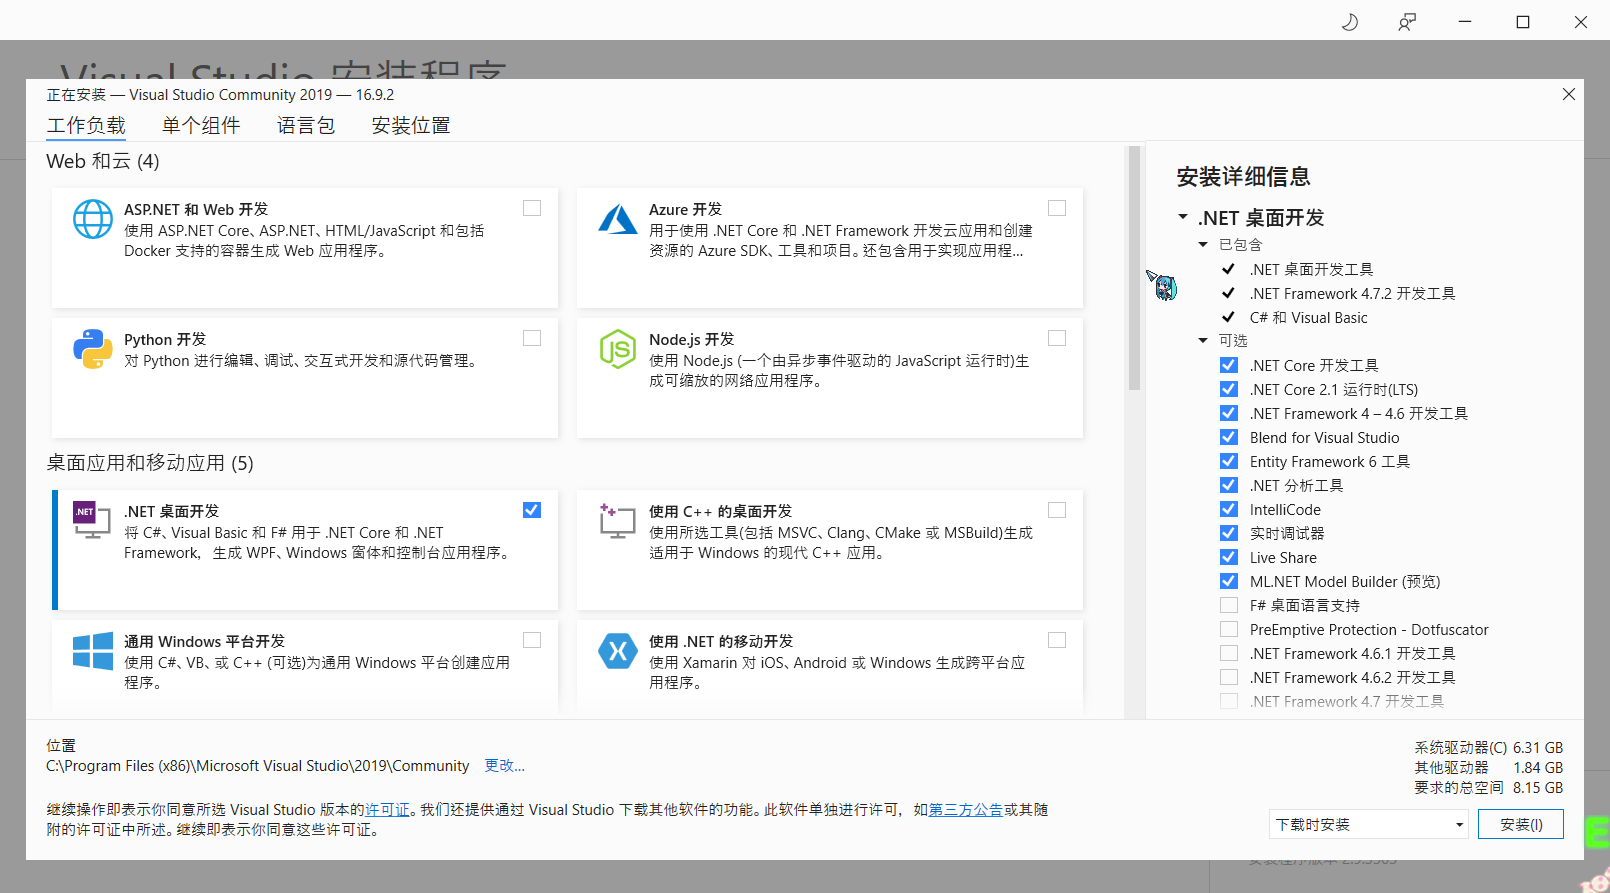Collapse the 已包含 section
The image size is (1610, 893).
[x=1203, y=244]
